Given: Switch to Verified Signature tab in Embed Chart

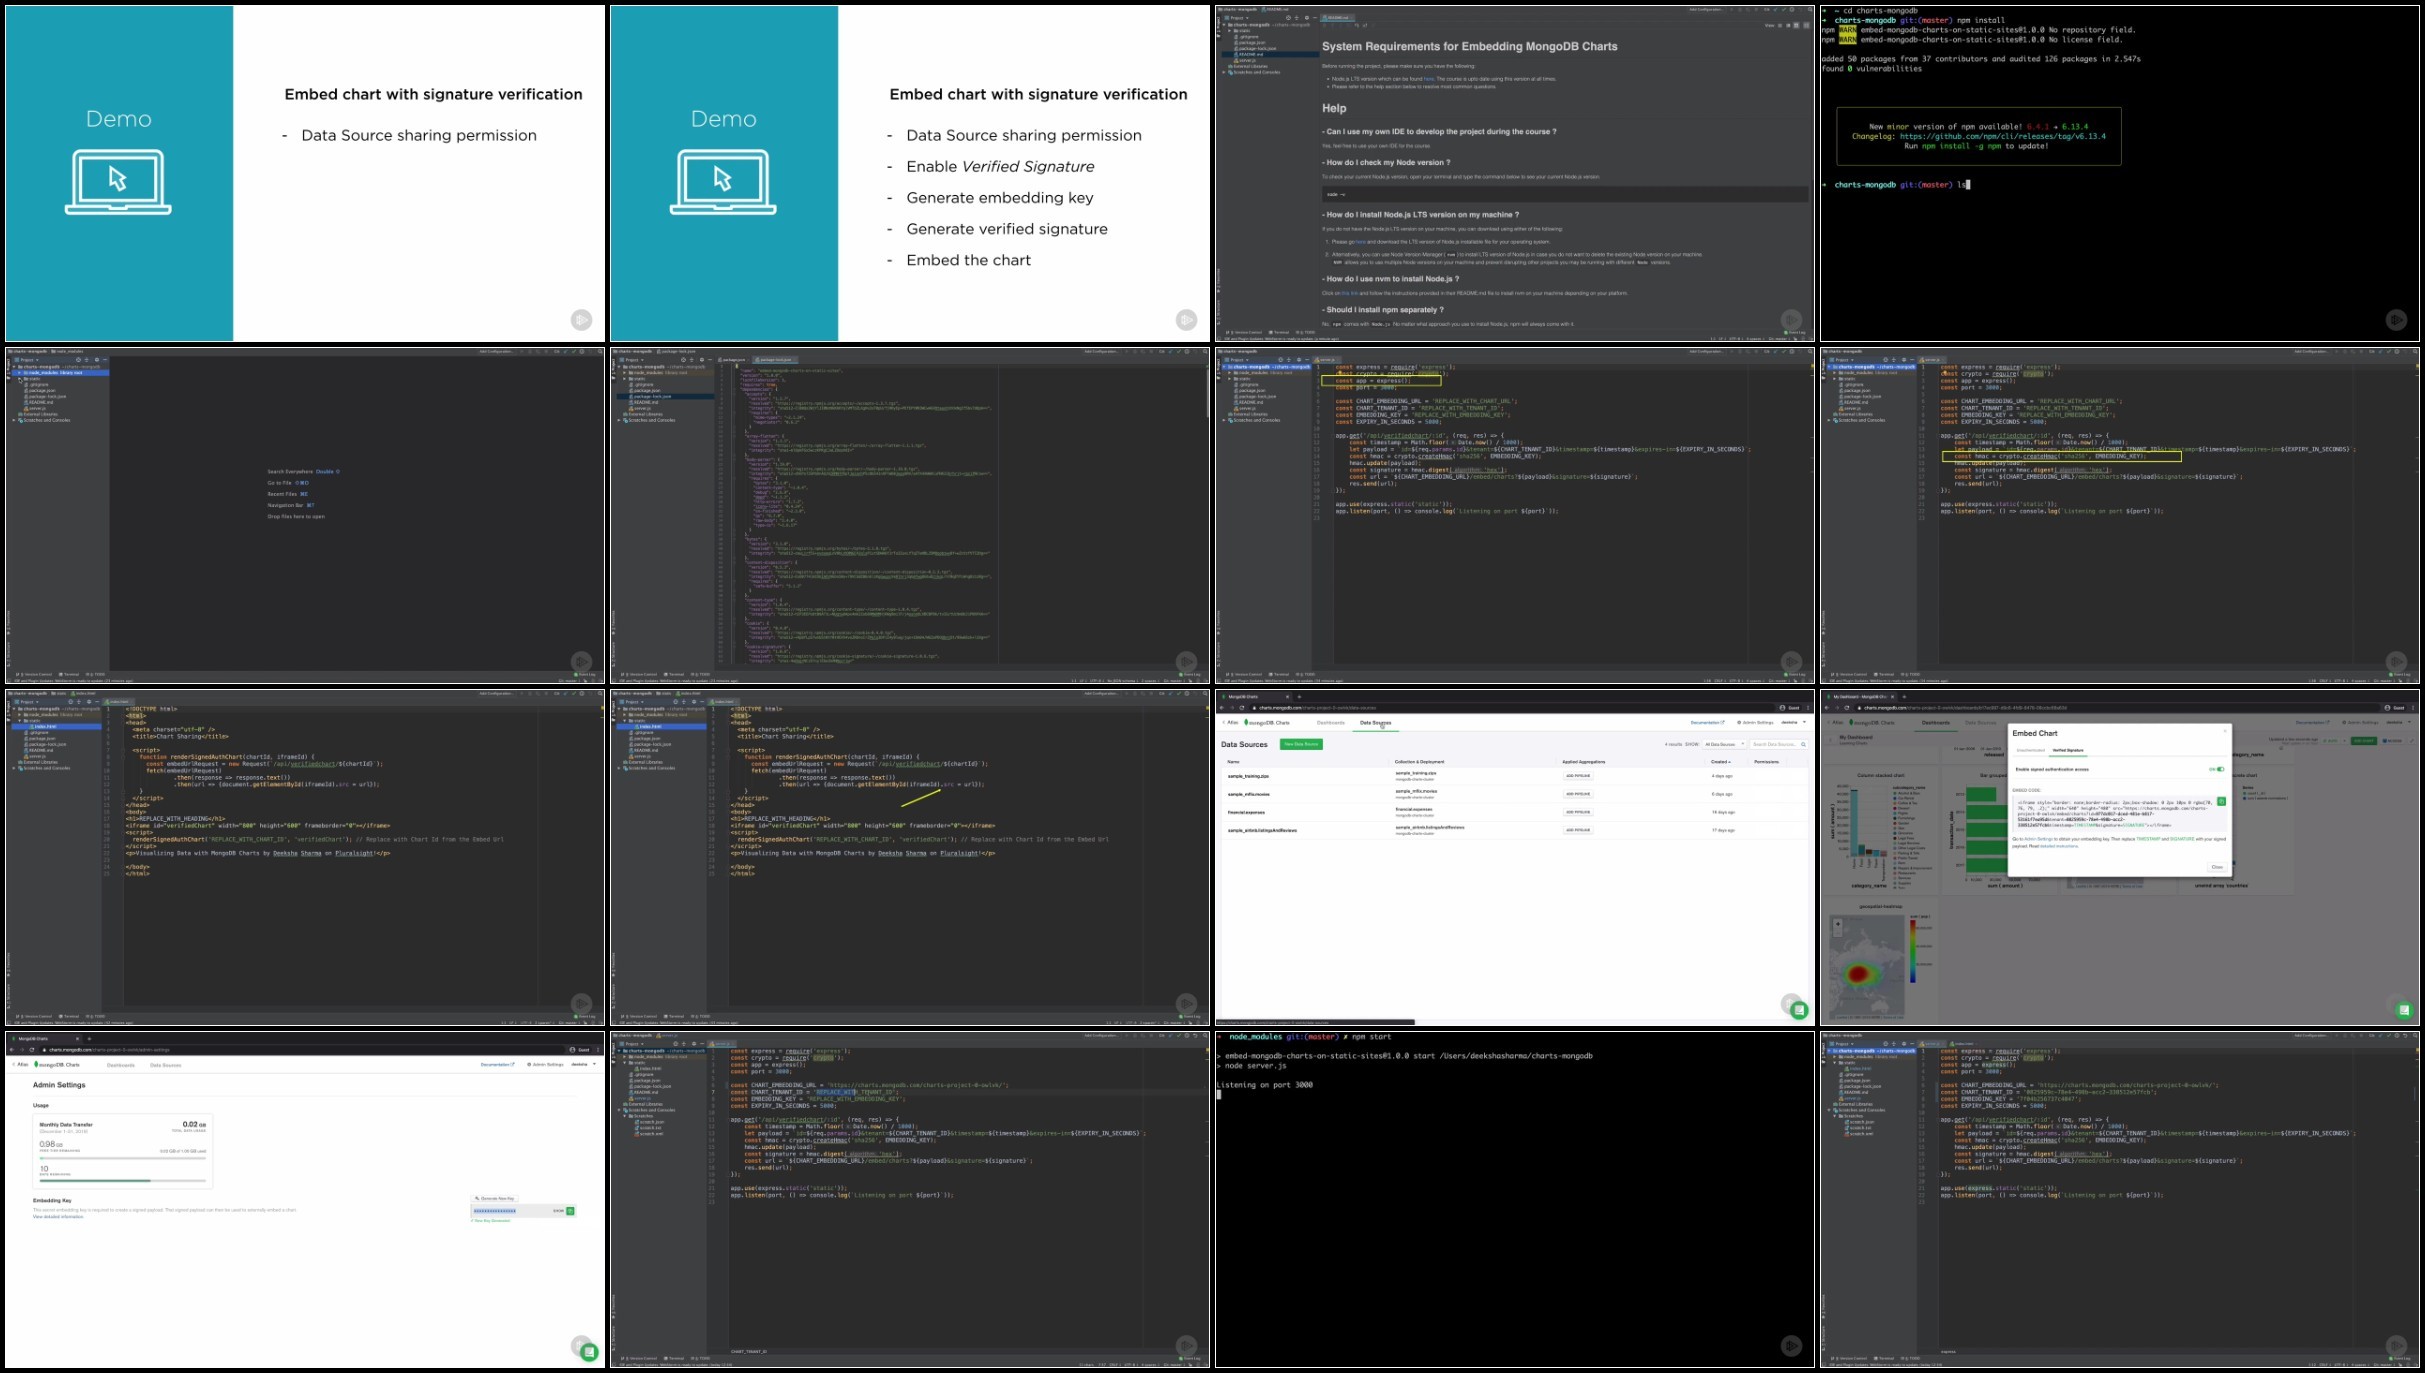Looking at the screenshot, I should 2068,750.
